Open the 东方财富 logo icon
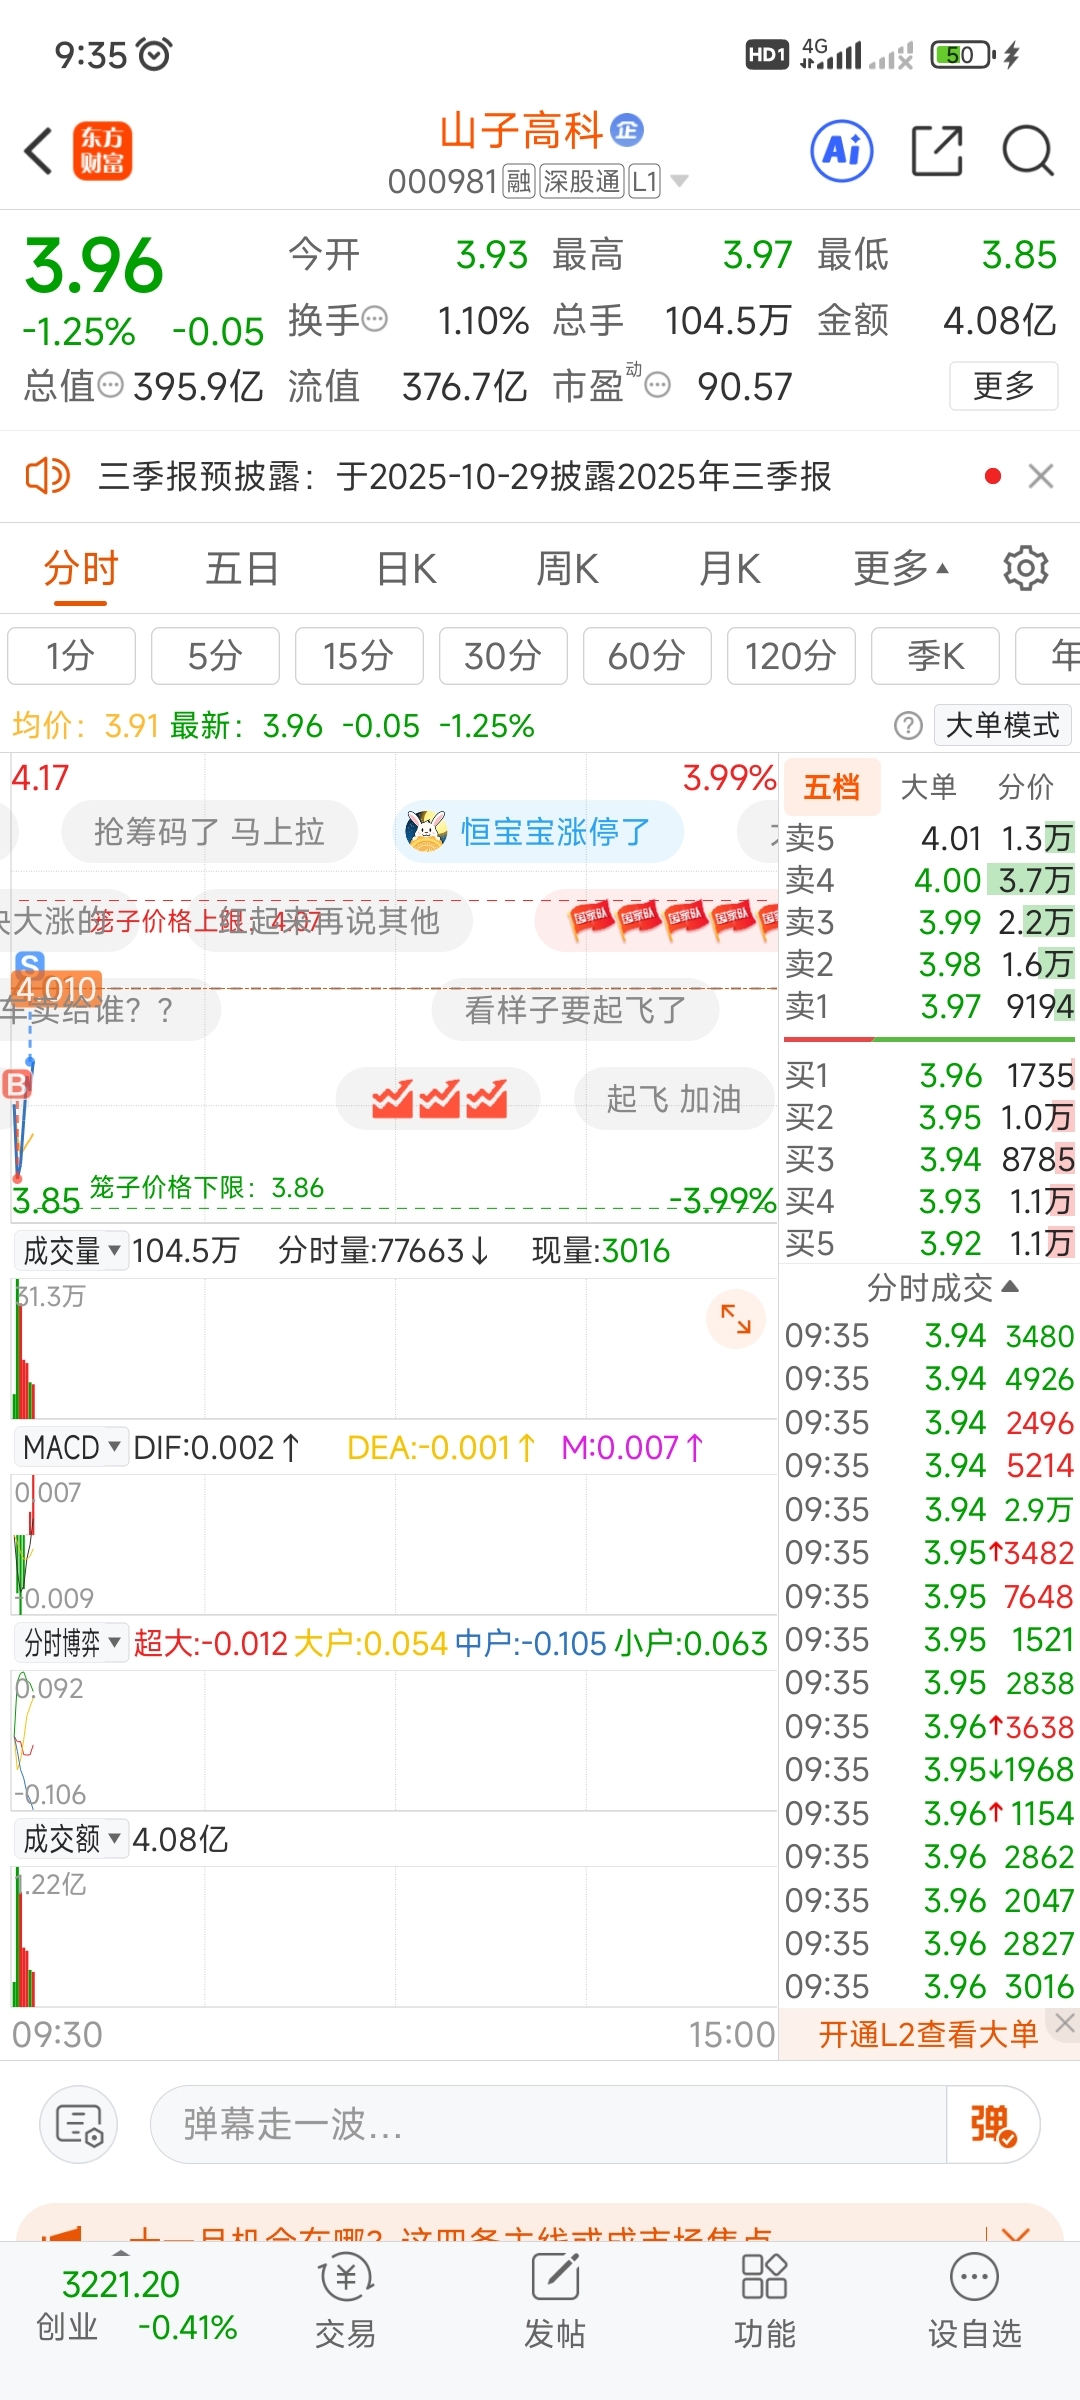The image size is (1080, 2400). point(102,151)
